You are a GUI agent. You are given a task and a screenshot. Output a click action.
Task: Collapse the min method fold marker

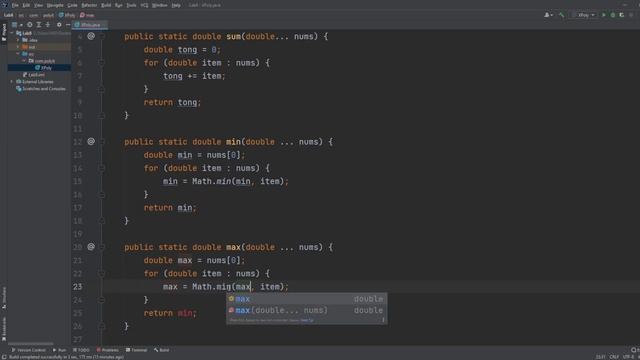tap(102, 142)
